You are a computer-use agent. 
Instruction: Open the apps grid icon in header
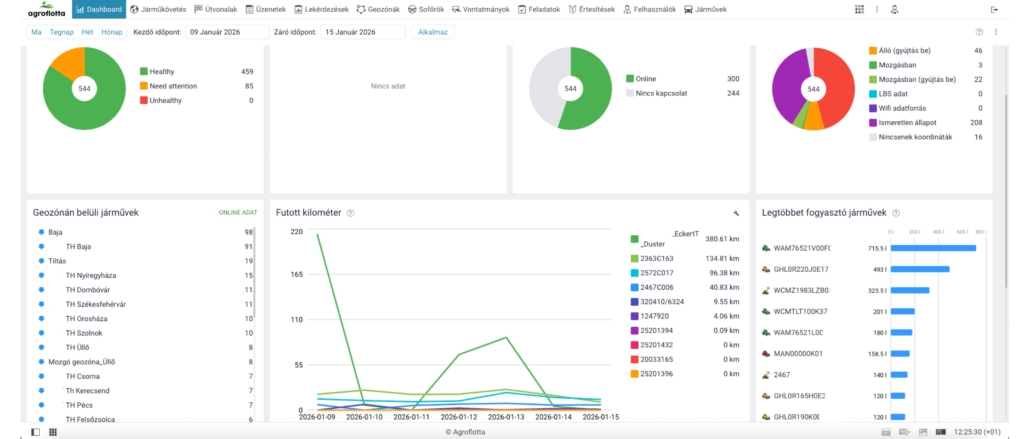(859, 9)
